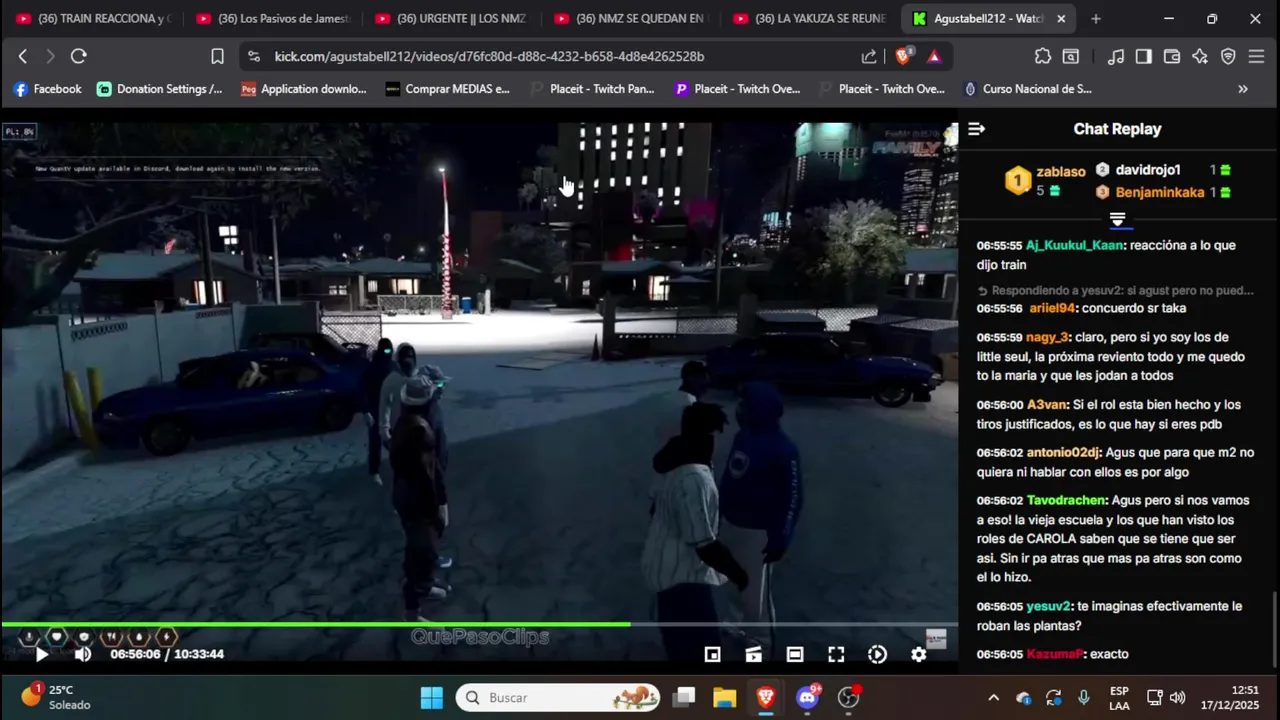Open the clip creation tool
The height and width of the screenshot is (720, 1280).
754,654
